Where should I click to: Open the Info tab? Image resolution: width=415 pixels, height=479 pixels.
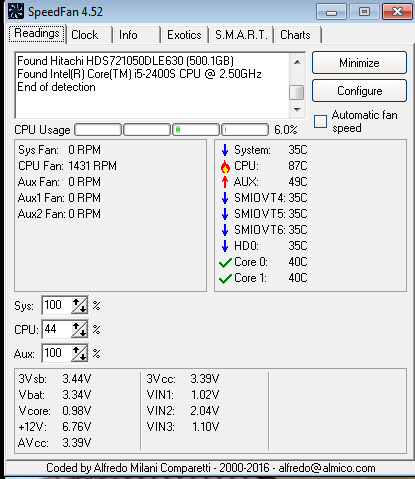click(x=136, y=35)
